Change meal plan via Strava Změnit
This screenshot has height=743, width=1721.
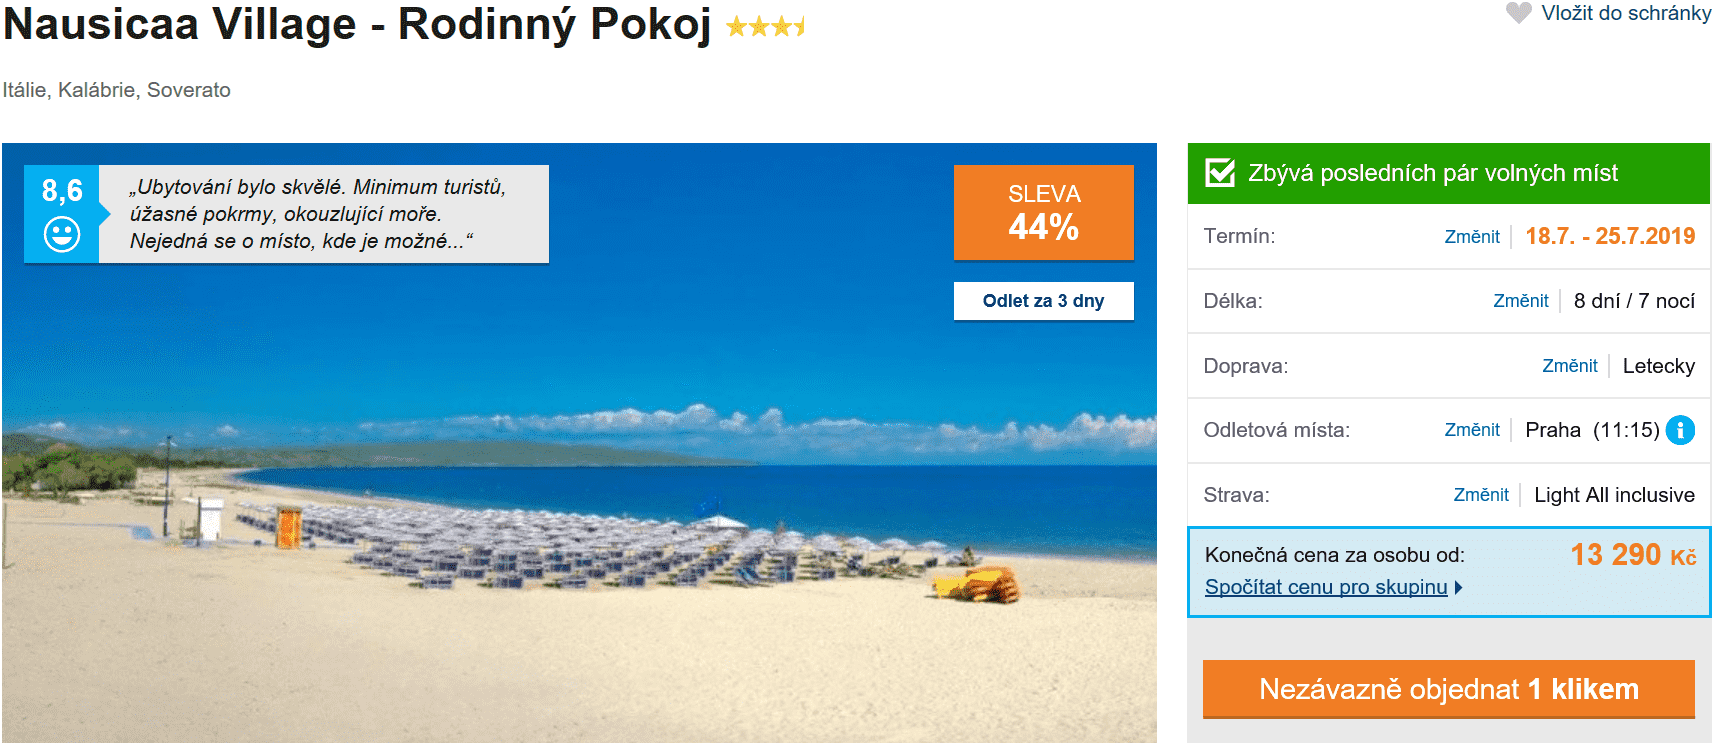pos(1480,495)
